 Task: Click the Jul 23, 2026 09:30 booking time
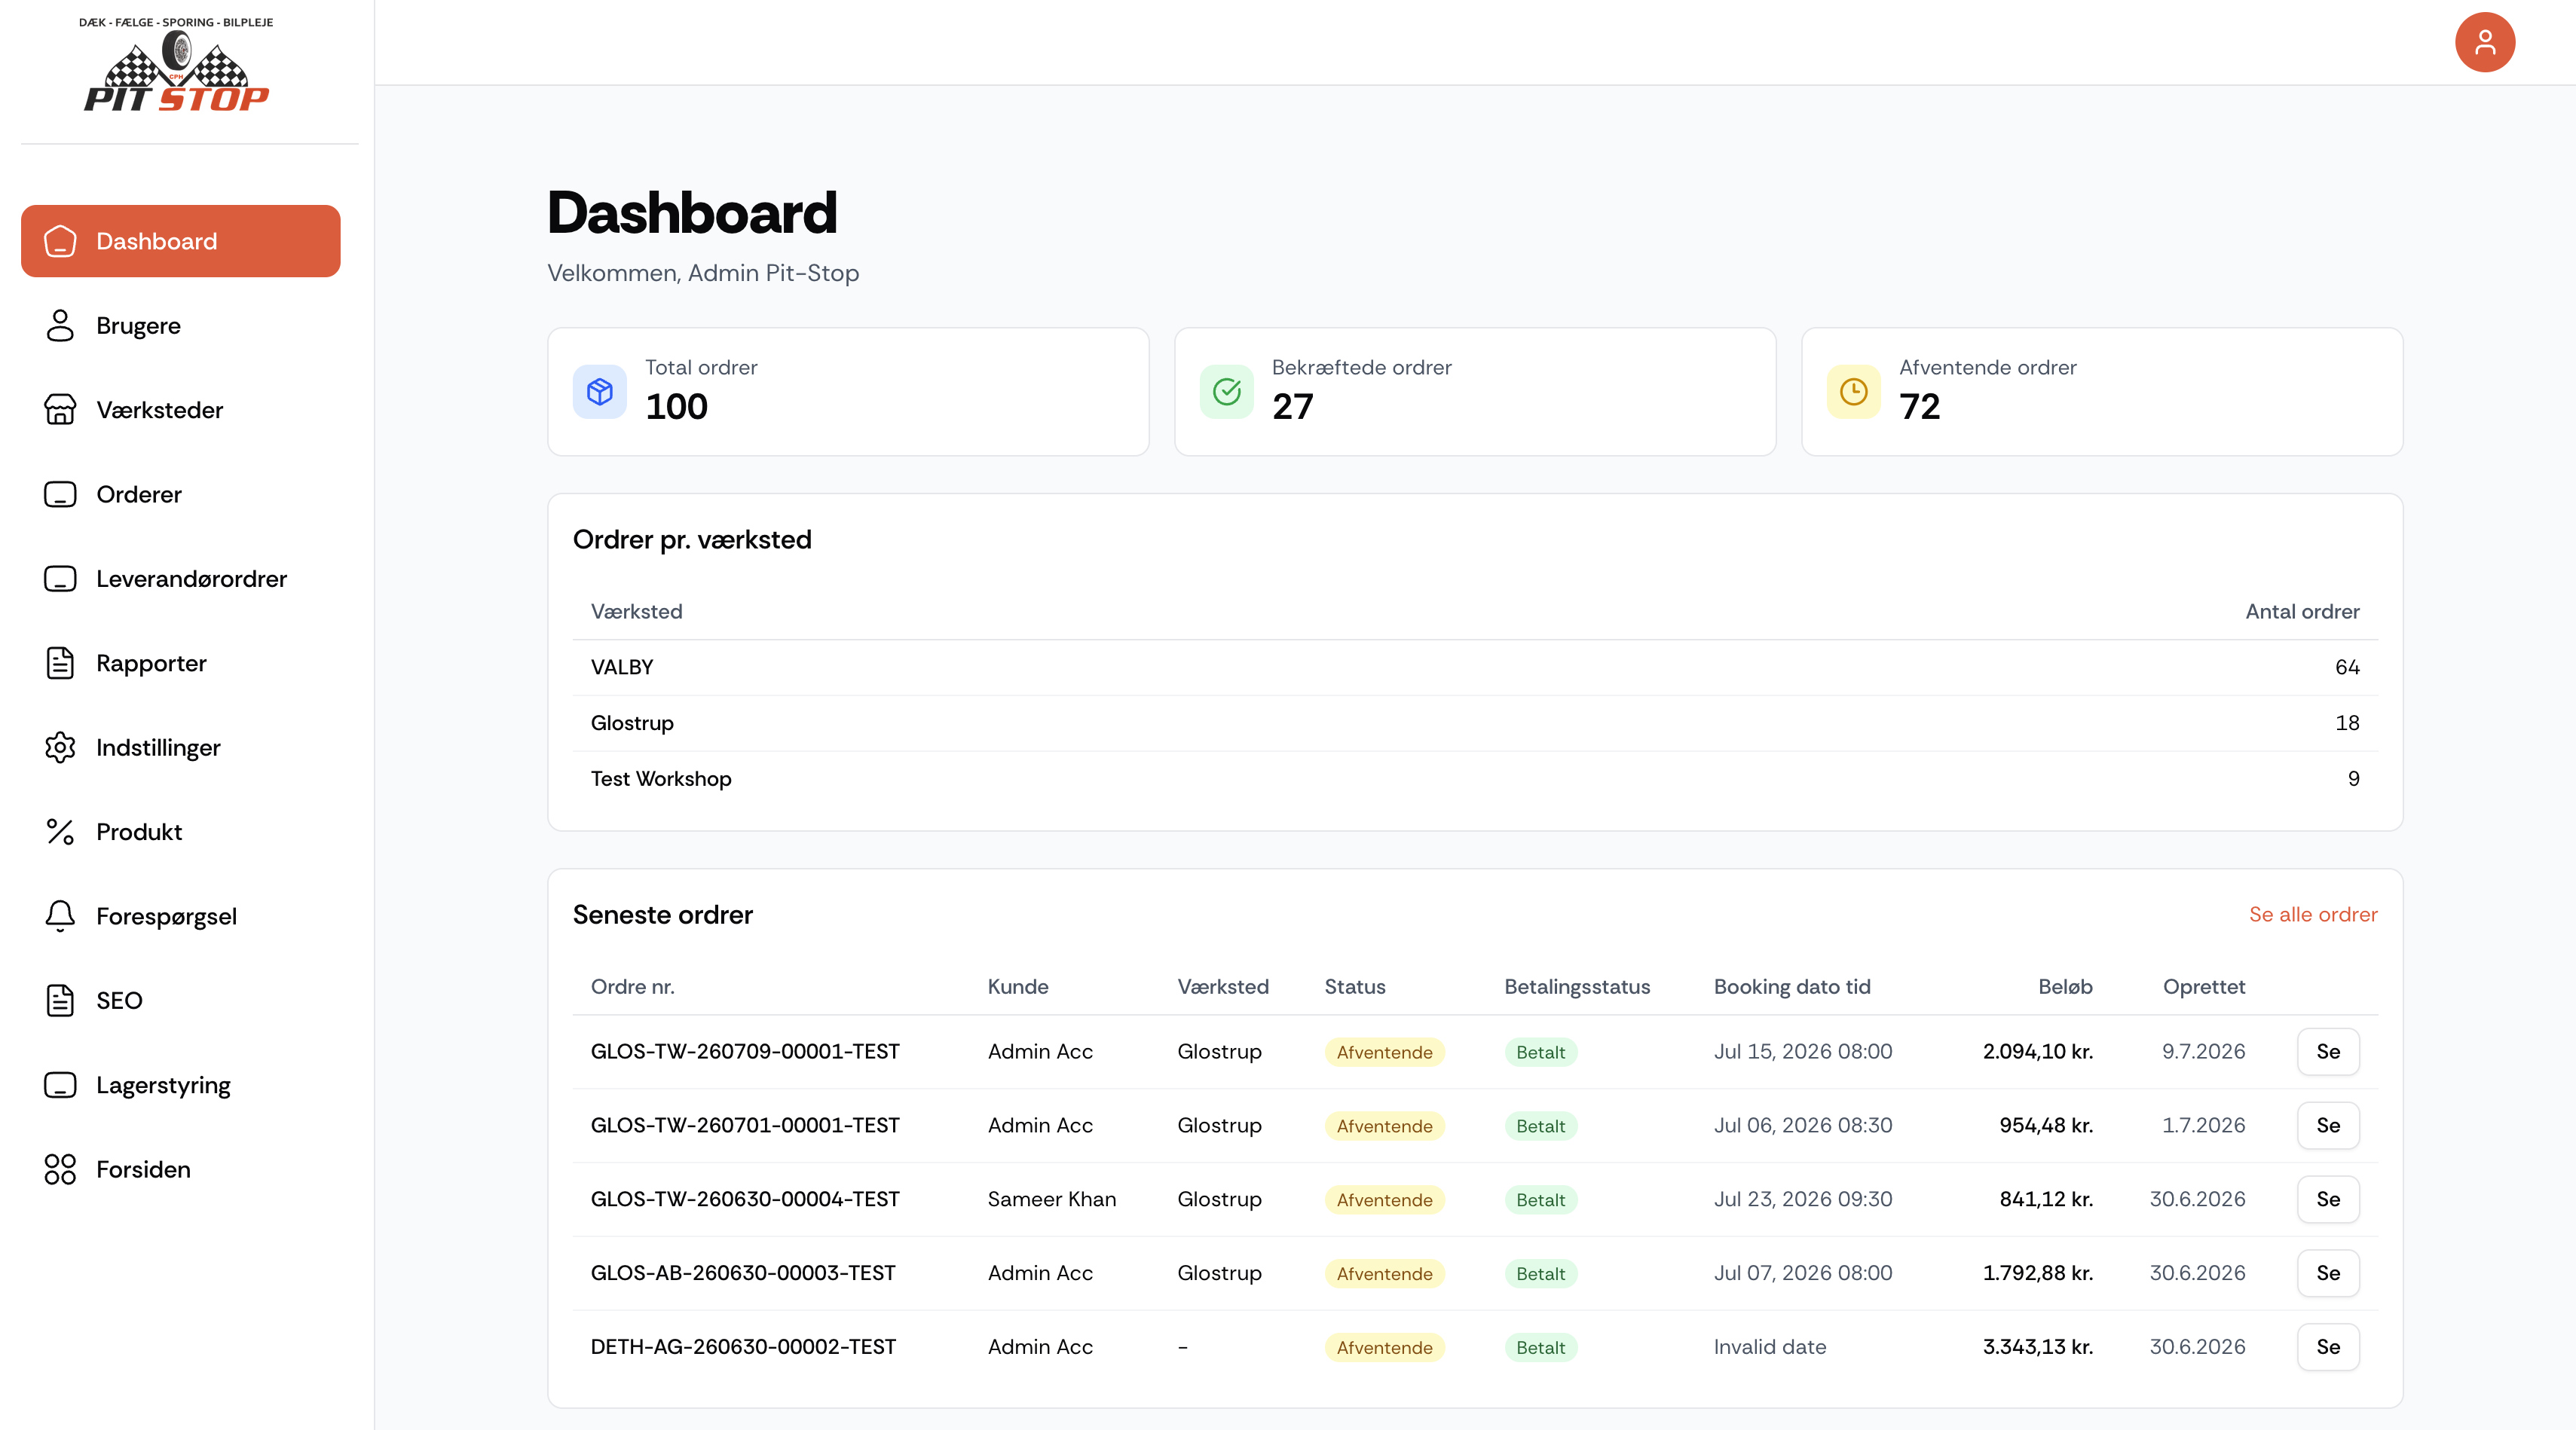pyautogui.click(x=1803, y=1199)
